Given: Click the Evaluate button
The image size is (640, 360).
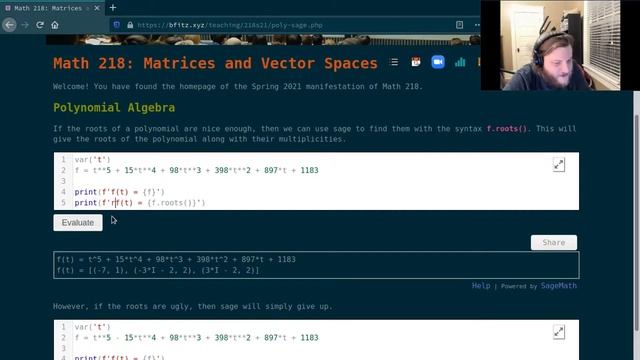Looking at the screenshot, I should coord(78,222).
